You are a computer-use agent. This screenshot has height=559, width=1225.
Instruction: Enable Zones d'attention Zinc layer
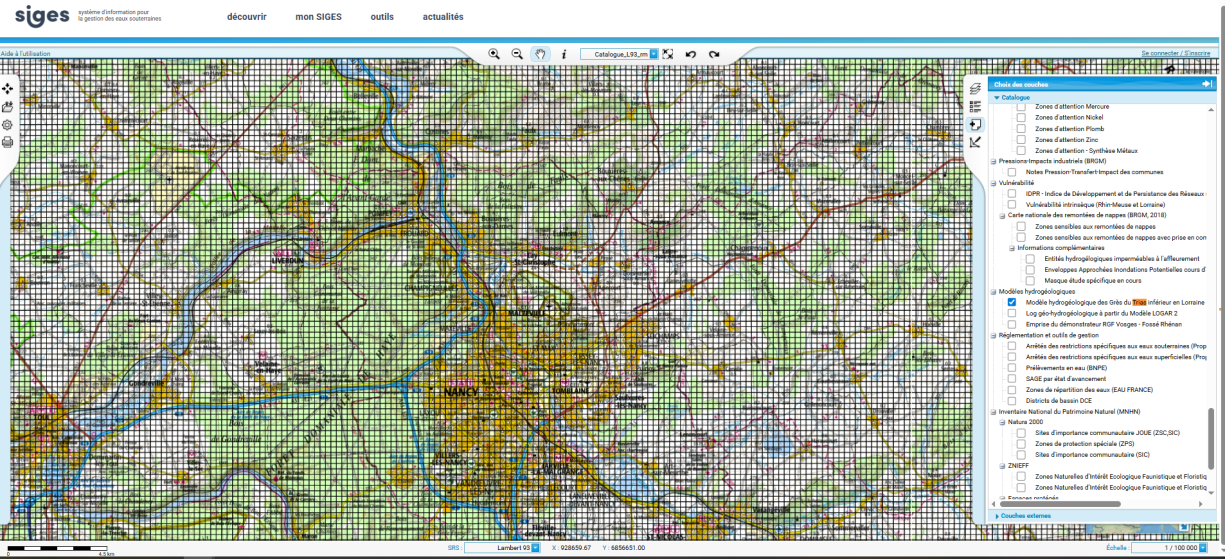[x=1021, y=139]
